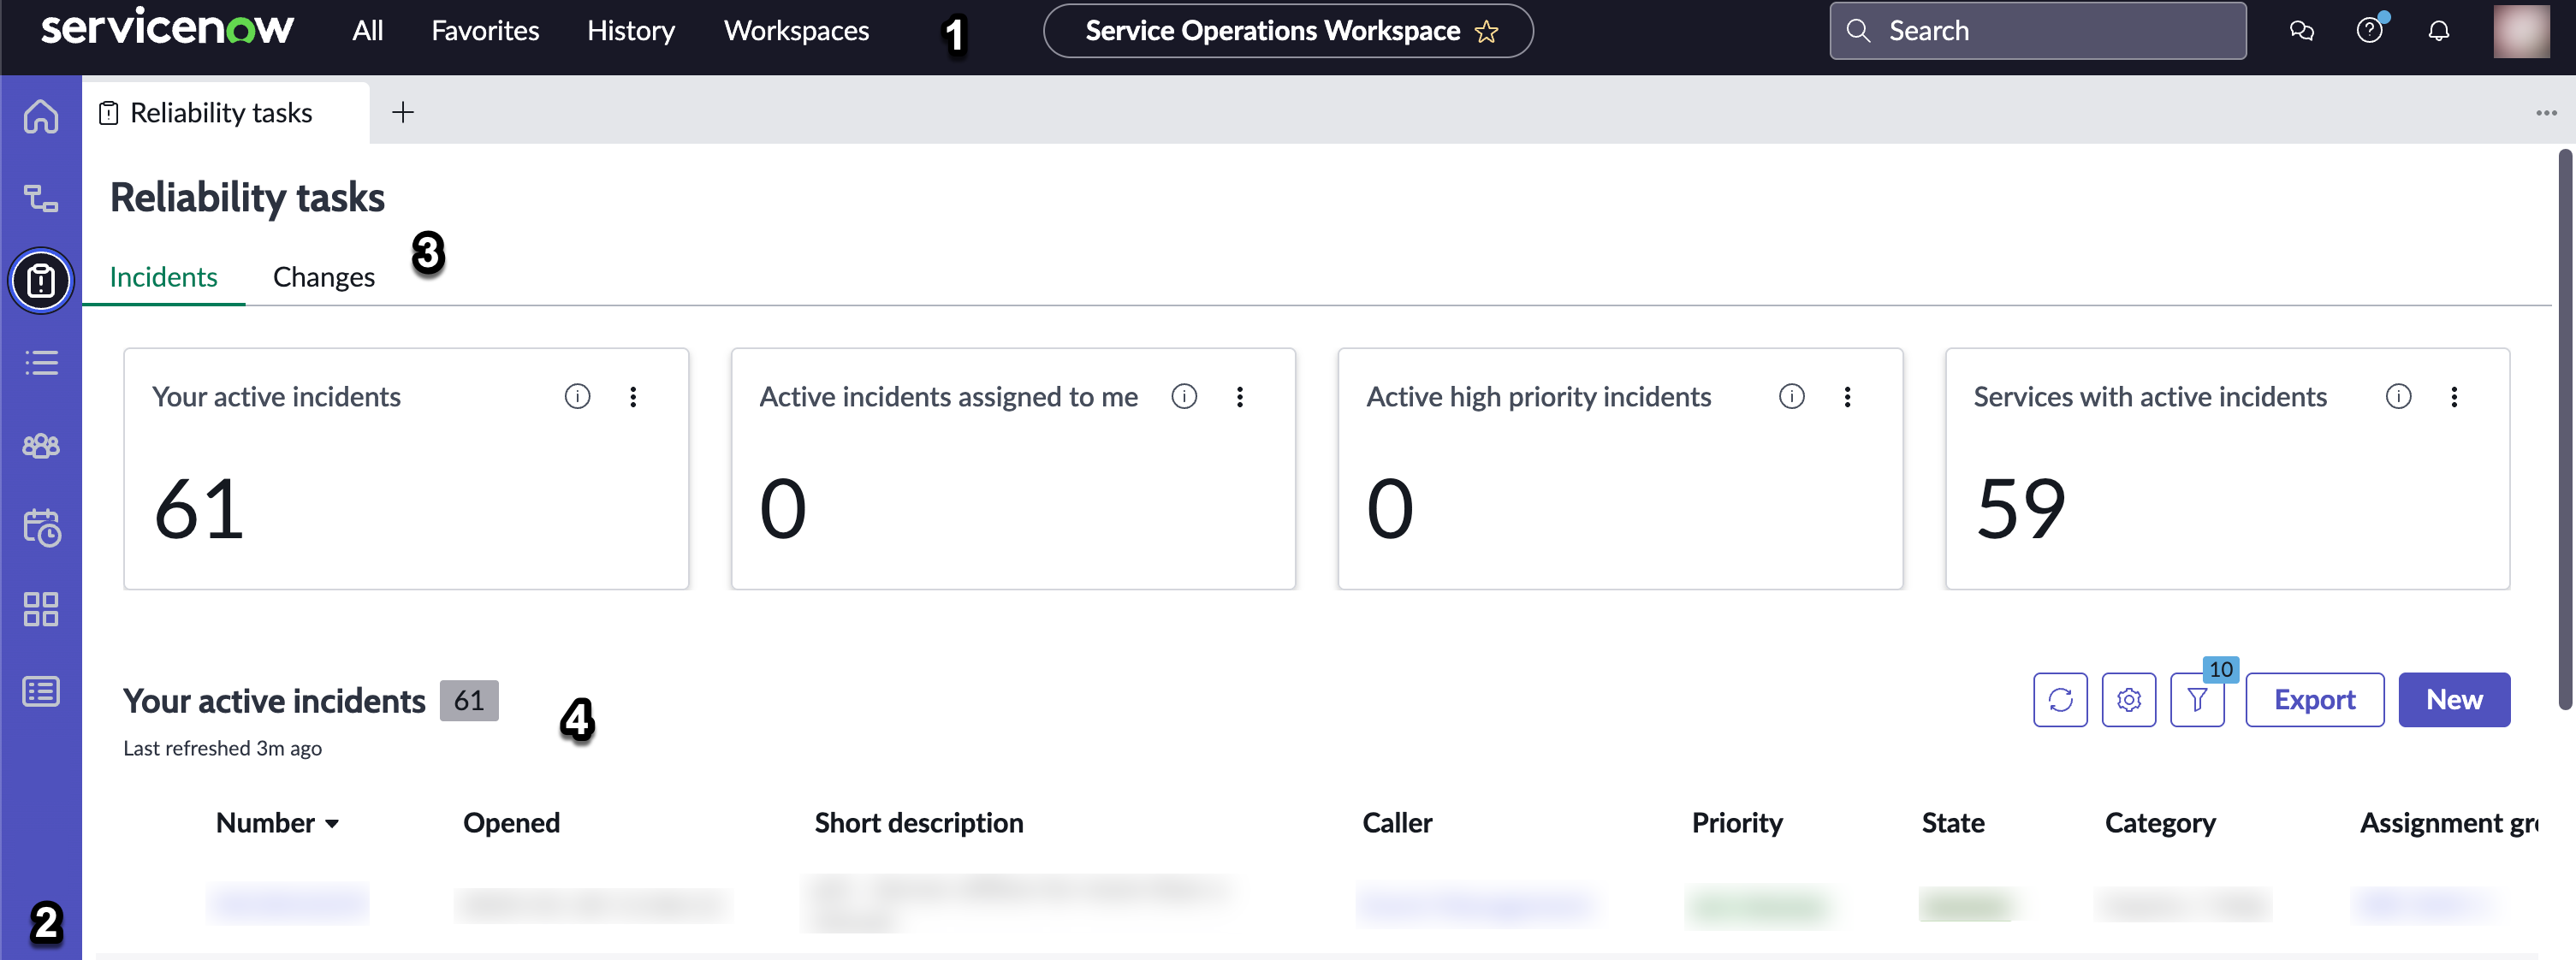The height and width of the screenshot is (960, 2576).
Task: Sort by the Short description column
Action: point(918,823)
